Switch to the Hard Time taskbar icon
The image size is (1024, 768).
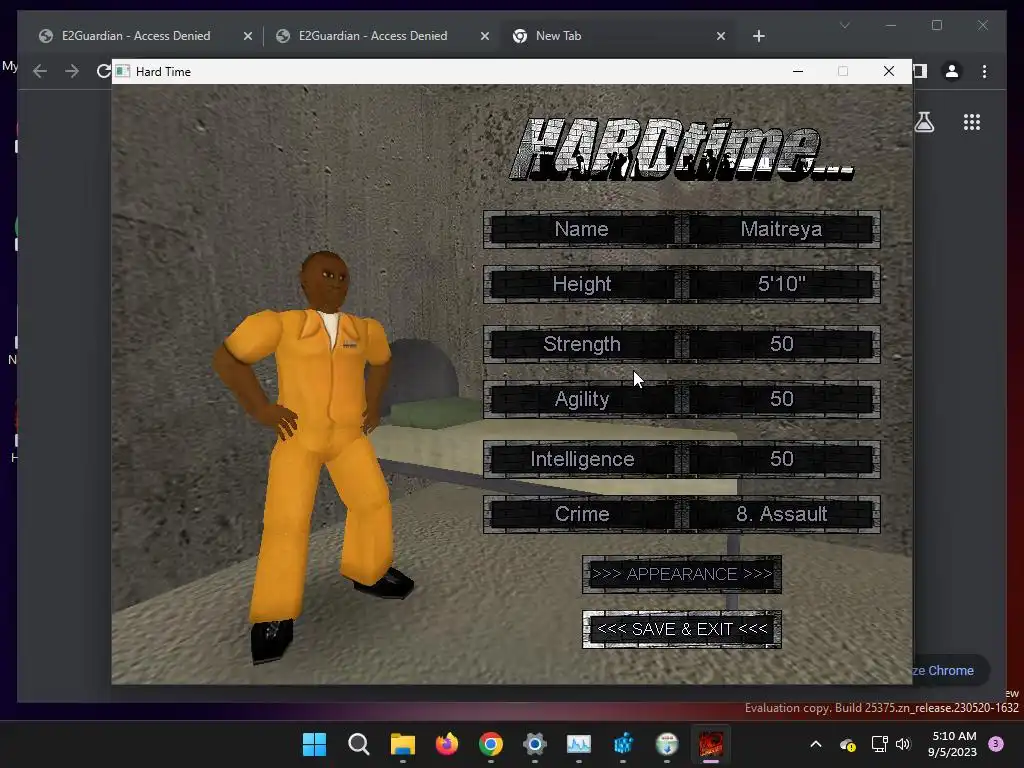coord(711,744)
